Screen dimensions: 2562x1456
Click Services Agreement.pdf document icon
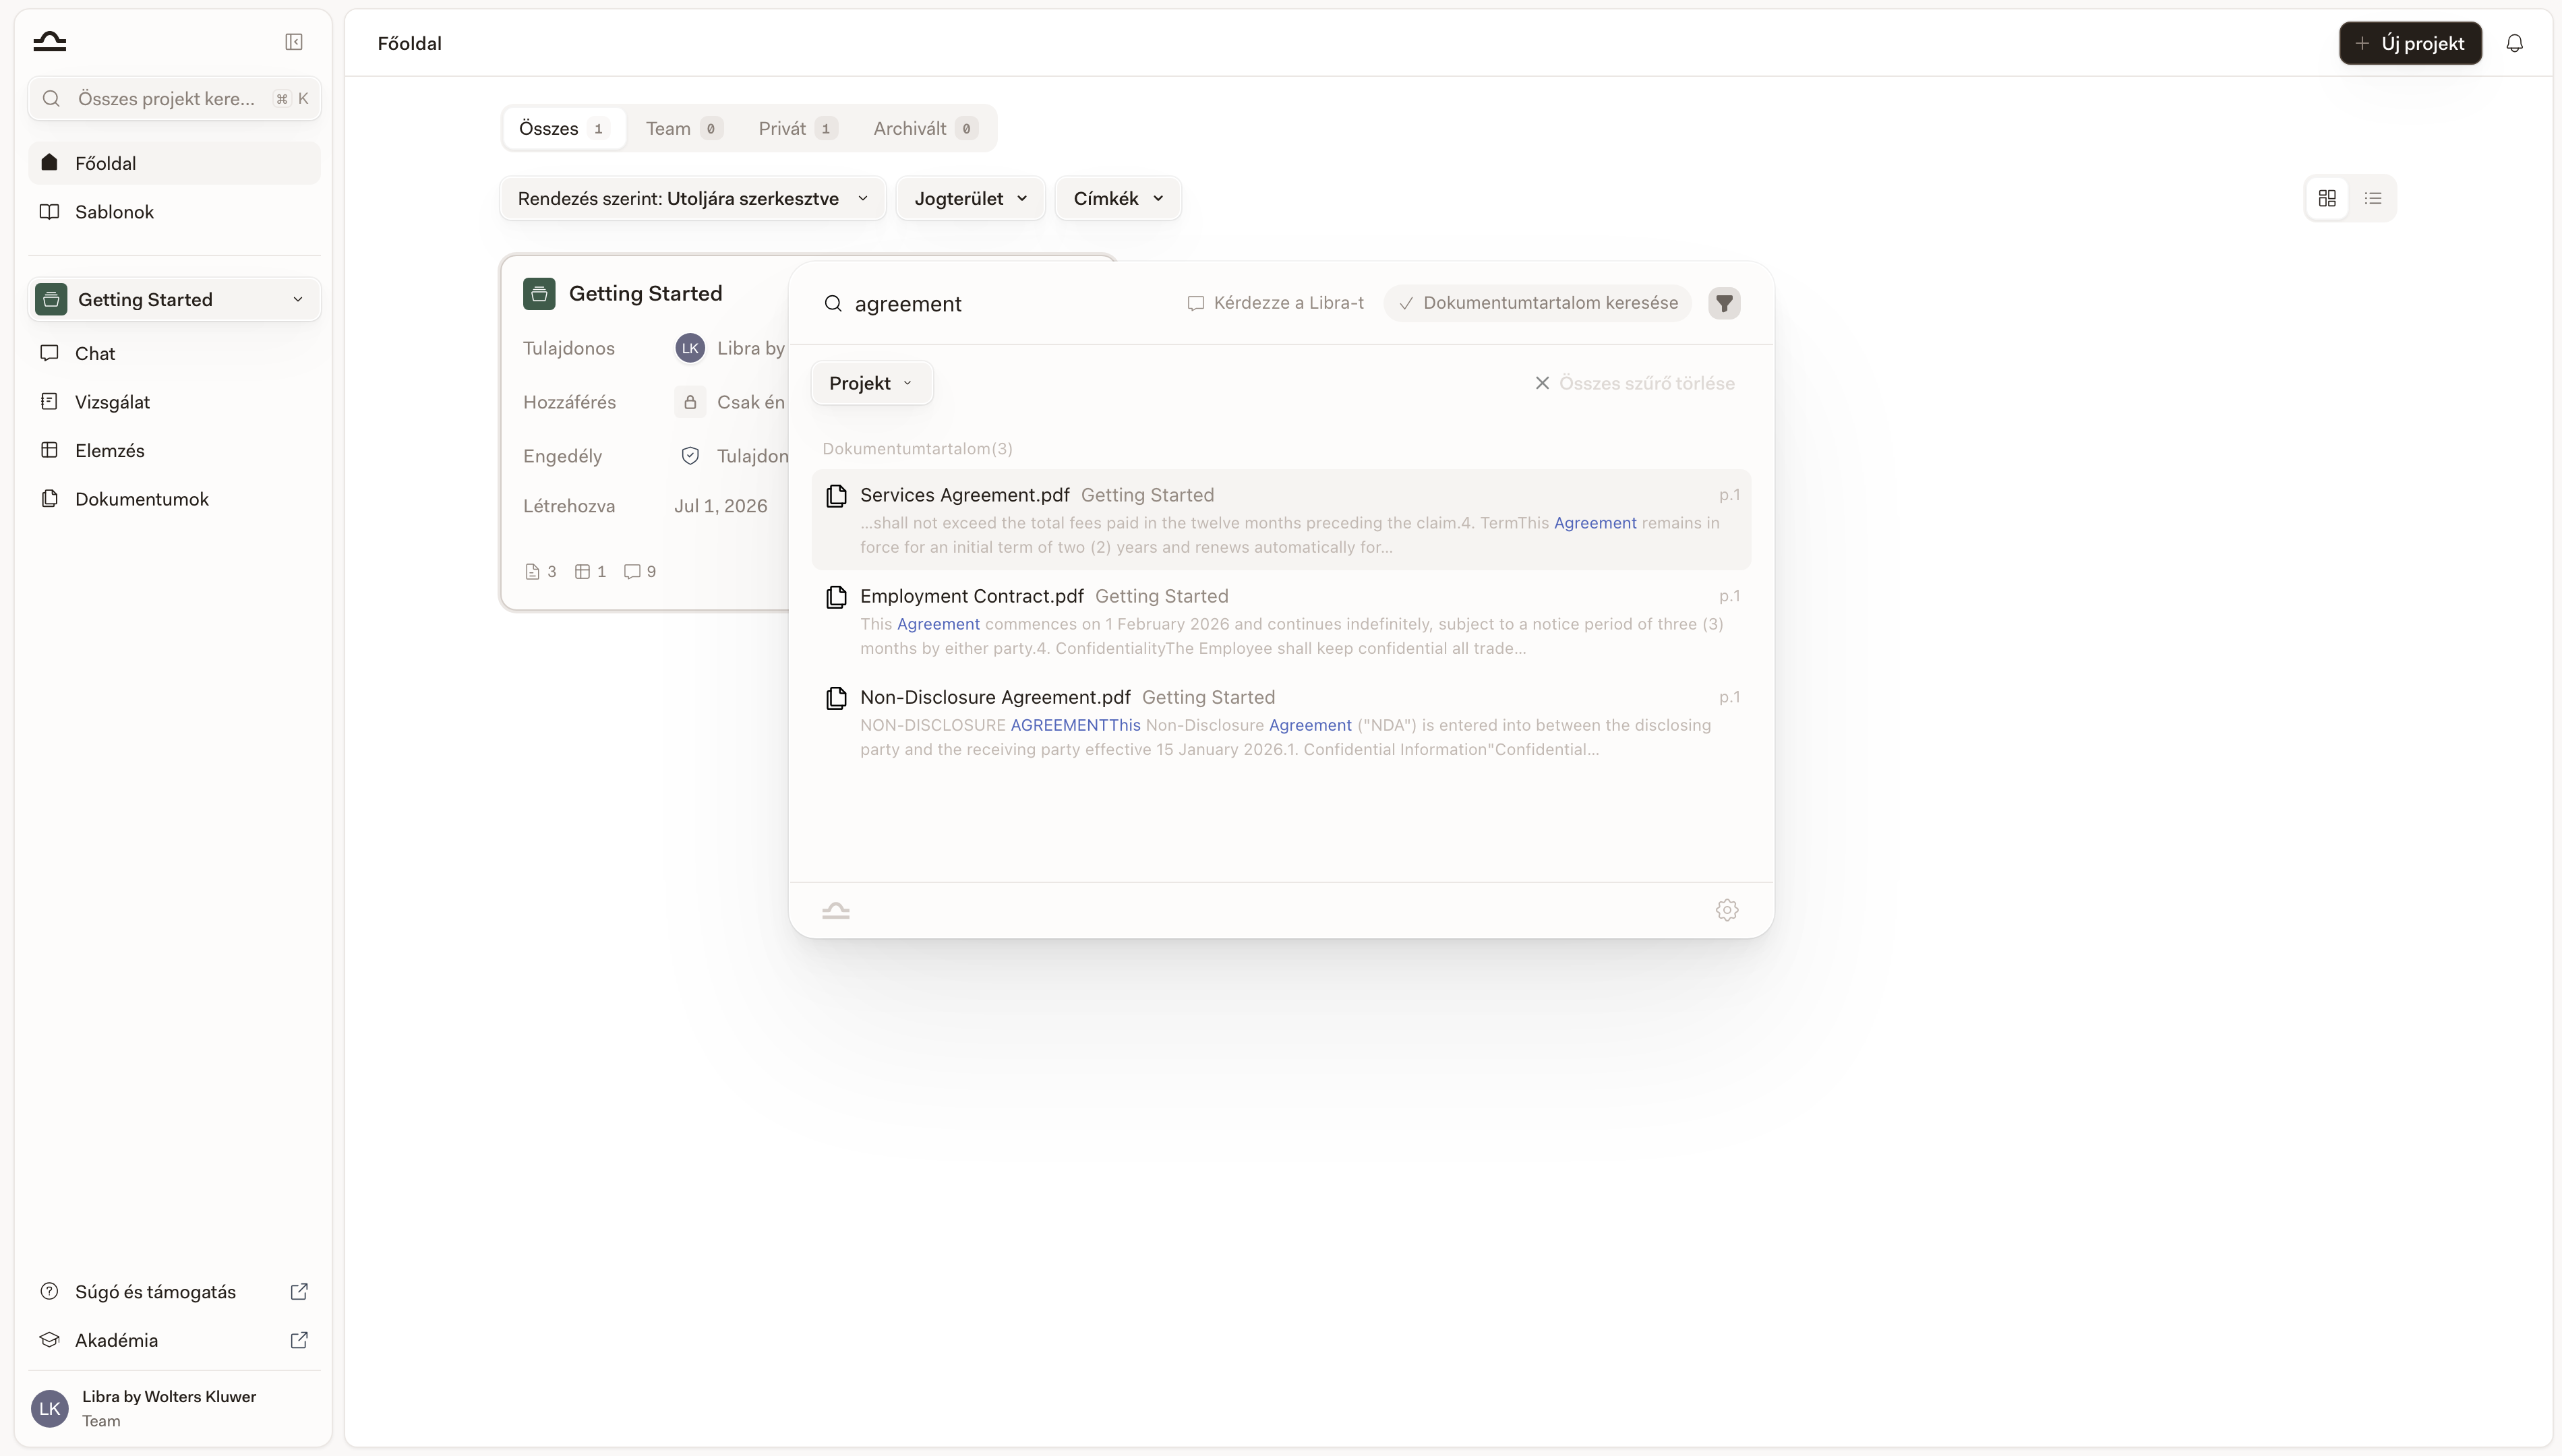(x=836, y=496)
